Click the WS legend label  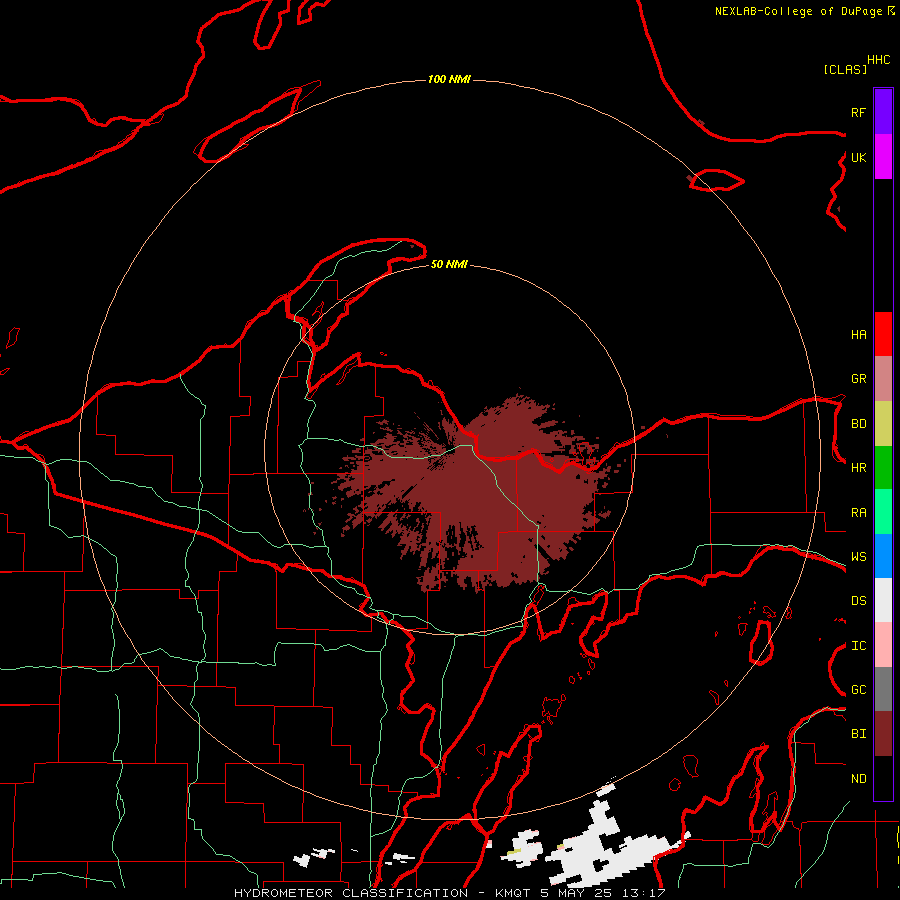pos(858,556)
